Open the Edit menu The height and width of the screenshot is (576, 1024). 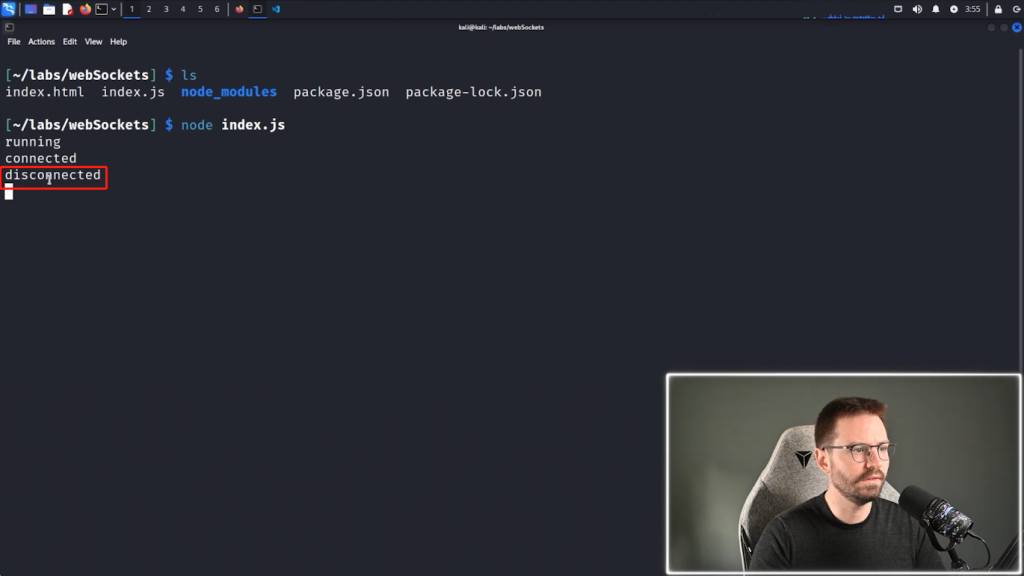70,42
